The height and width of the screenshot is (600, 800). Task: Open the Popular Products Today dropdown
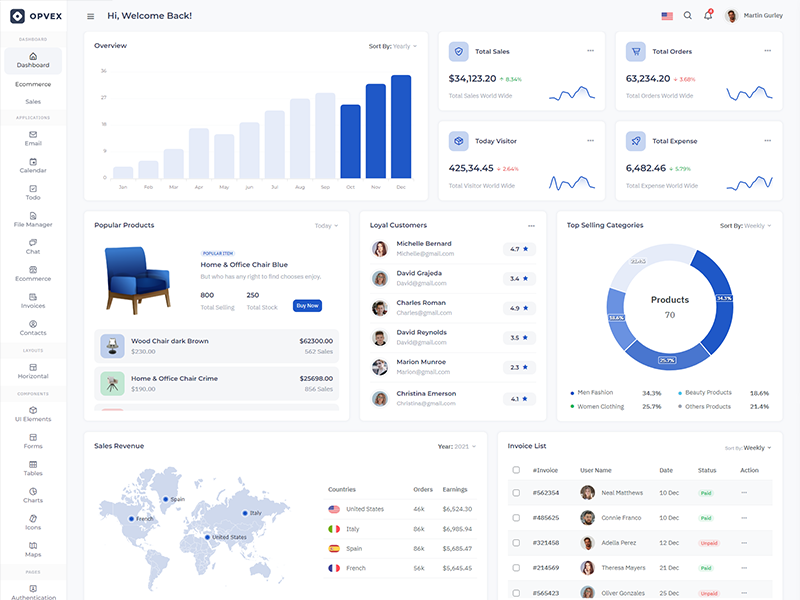[x=326, y=226]
